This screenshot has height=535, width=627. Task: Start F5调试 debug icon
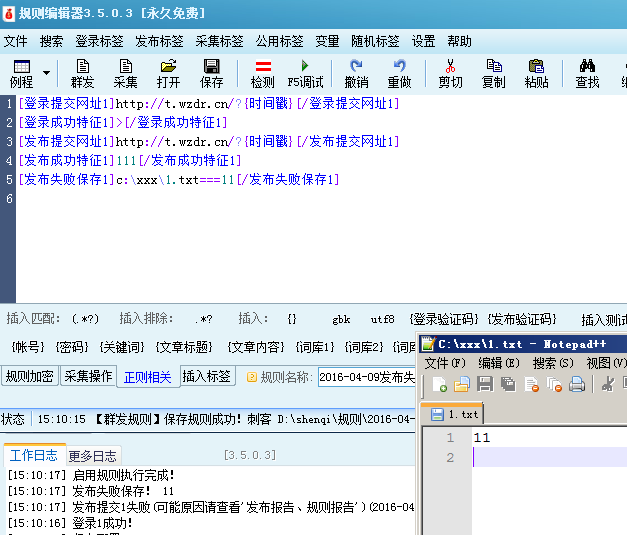(x=305, y=74)
